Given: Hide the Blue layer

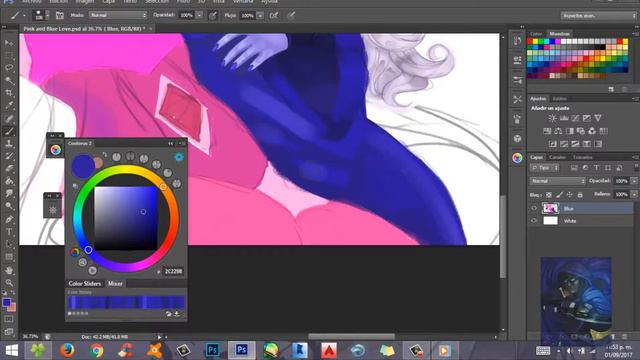Looking at the screenshot, I should pyautogui.click(x=534, y=209).
